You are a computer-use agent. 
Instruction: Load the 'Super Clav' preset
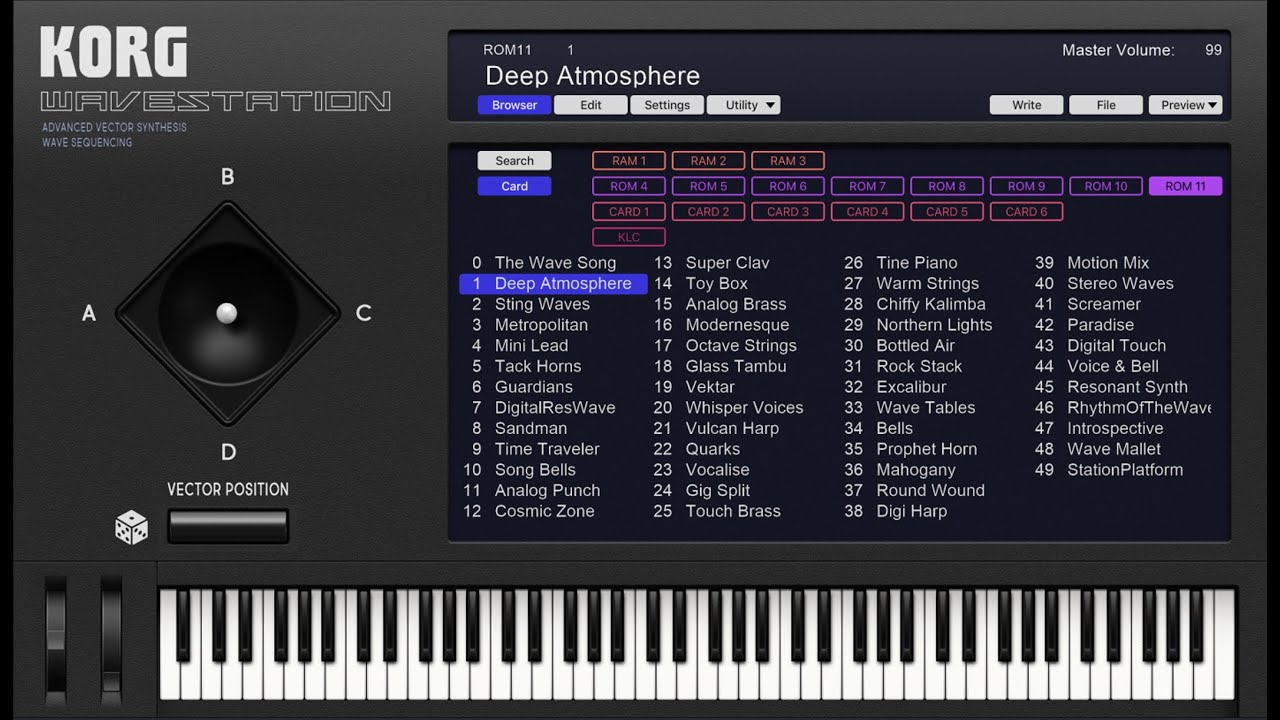coord(727,263)
